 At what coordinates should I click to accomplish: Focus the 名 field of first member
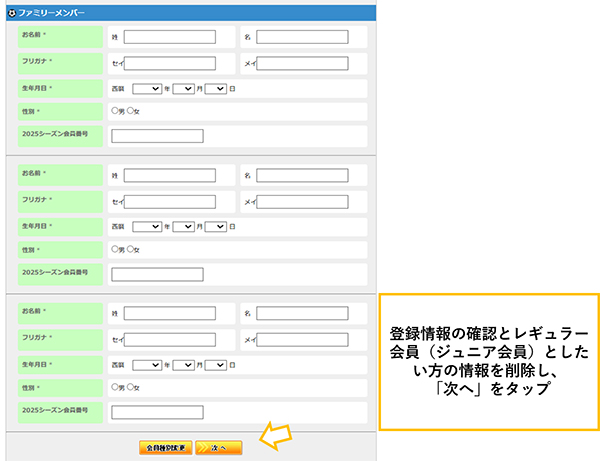[x=302, y=37]
